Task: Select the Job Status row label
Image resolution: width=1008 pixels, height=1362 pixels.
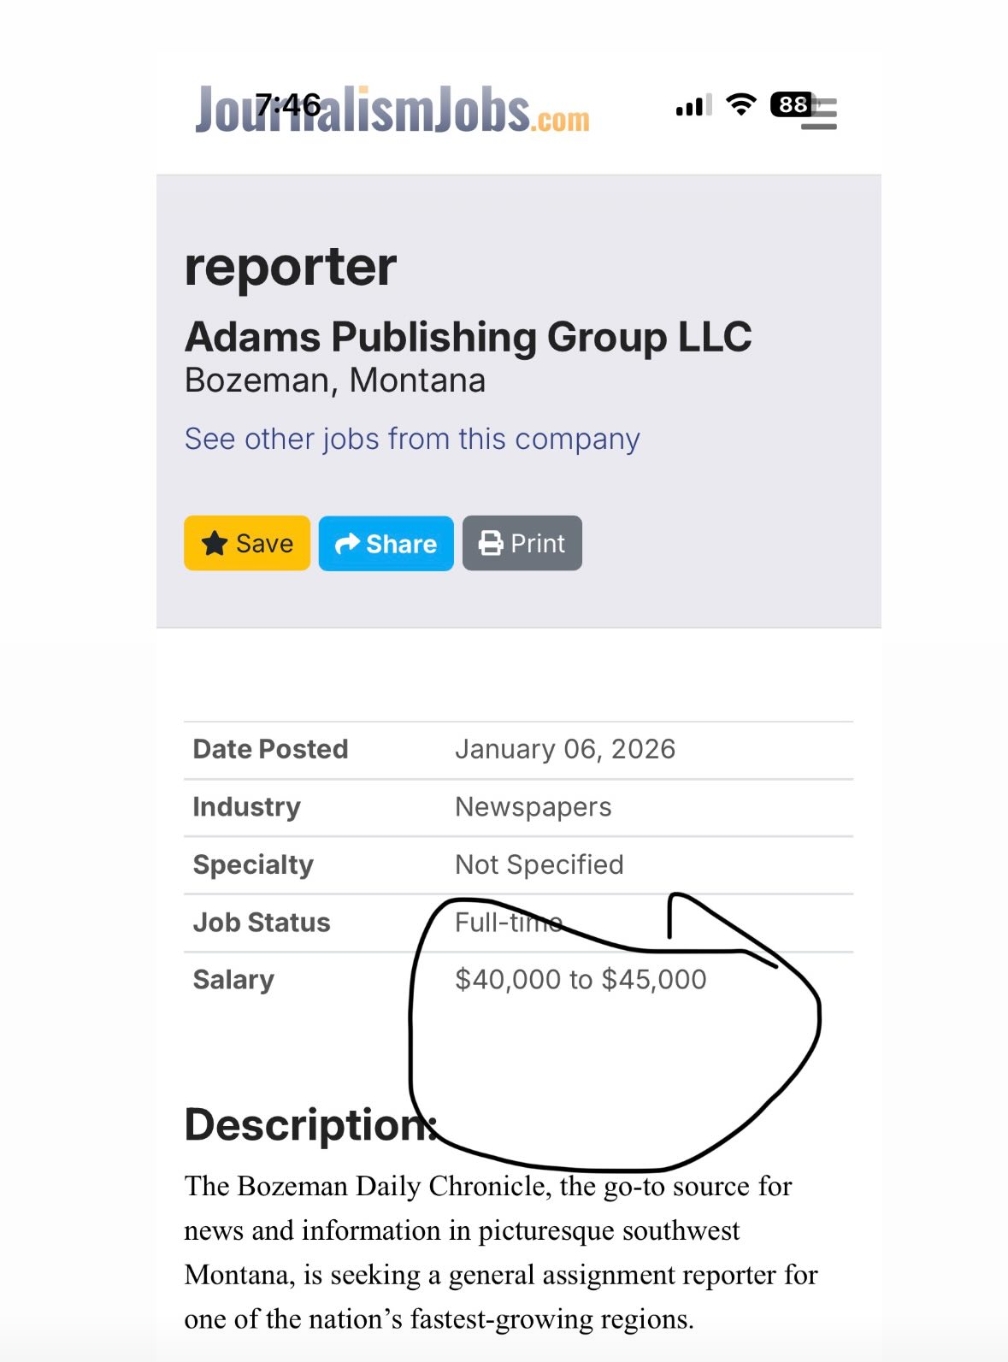Action: pyautogui.click(x=261, y=922)
